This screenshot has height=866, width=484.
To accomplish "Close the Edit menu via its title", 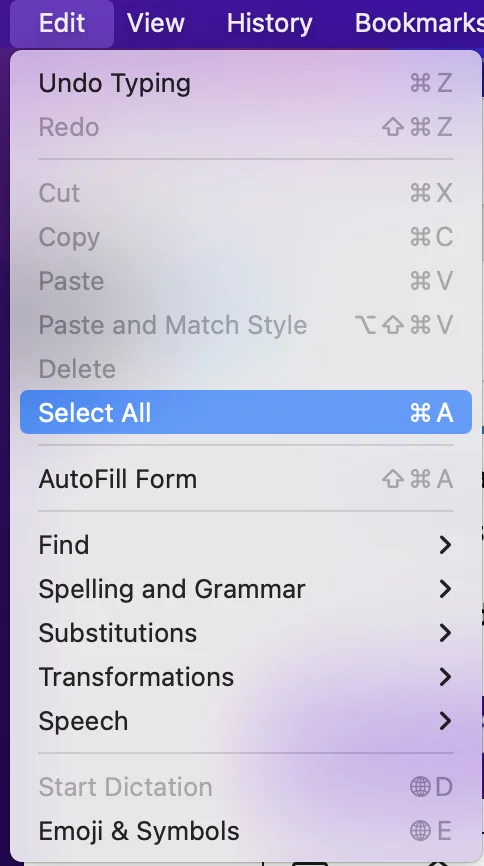I will pyautogui.click(x=62, y=23).
